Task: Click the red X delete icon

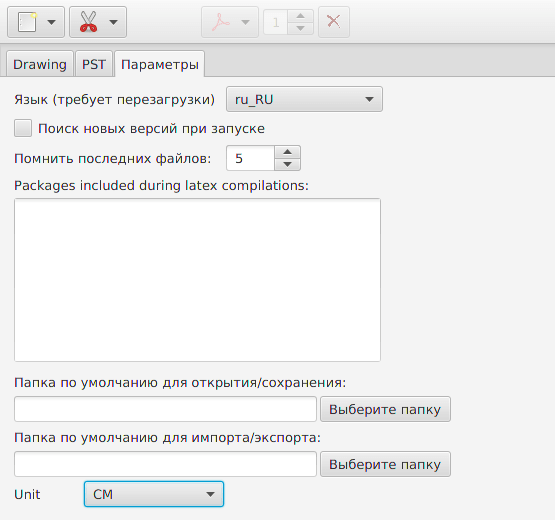Action: tap(334, 22)
